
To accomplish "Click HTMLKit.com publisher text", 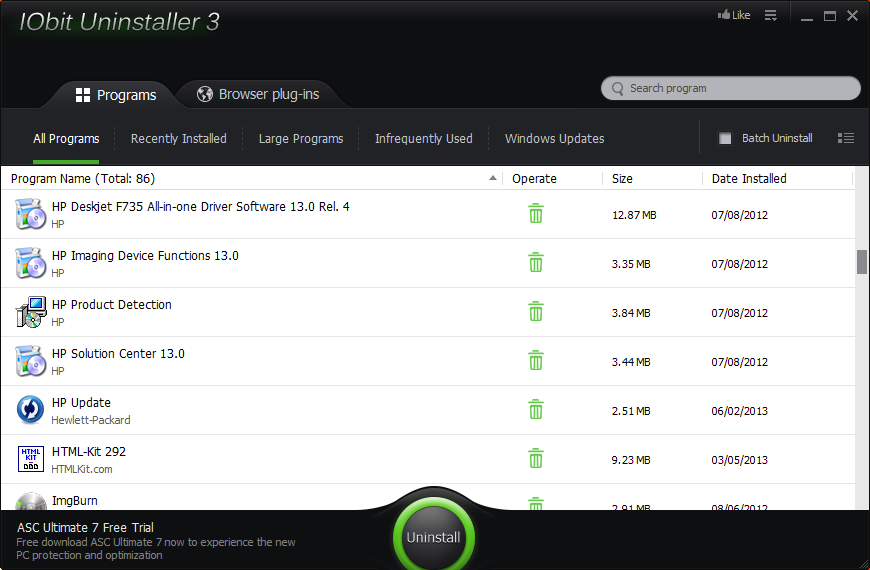I will tap(82, 469).
